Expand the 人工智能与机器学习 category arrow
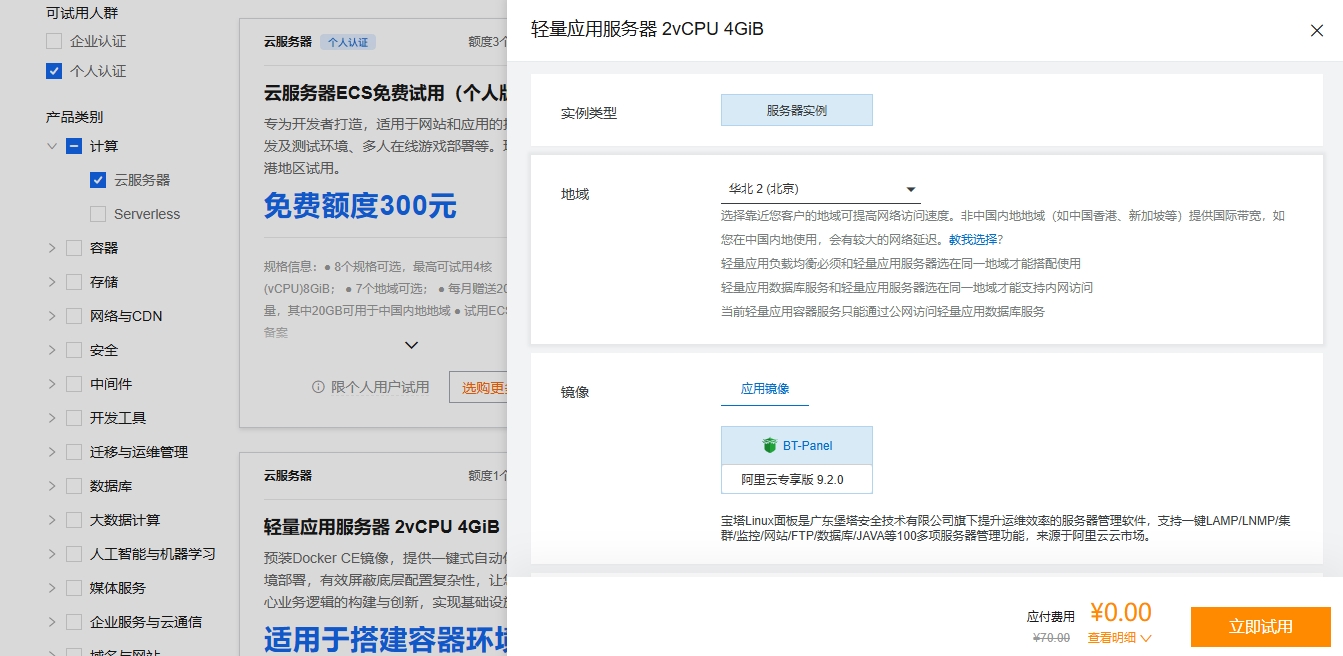The width and height of the screenshot is (1343, 656). [52, 554]
